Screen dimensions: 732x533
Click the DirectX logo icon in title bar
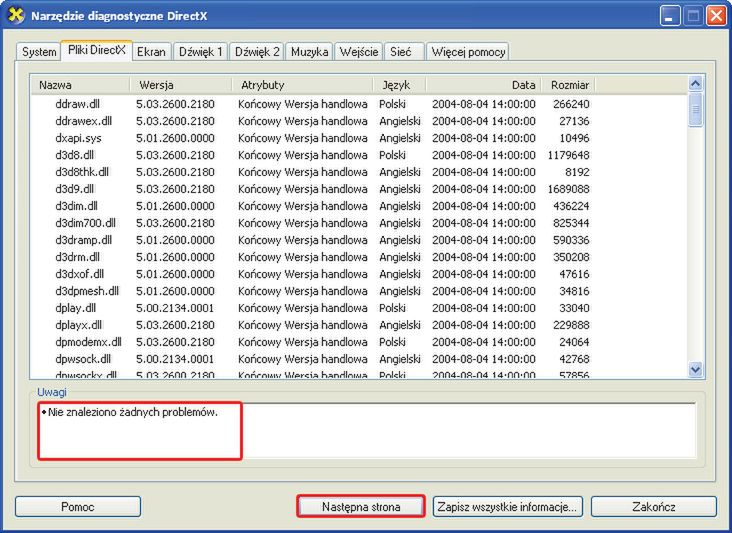[x=16, y=15]
